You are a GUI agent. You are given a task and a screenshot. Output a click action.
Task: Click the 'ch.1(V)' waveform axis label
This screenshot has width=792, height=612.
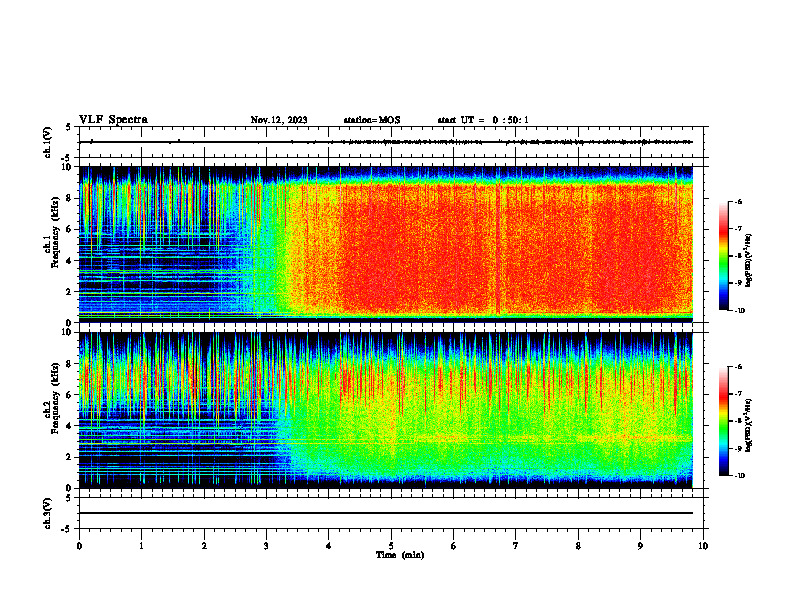click(x=48, y=142)
